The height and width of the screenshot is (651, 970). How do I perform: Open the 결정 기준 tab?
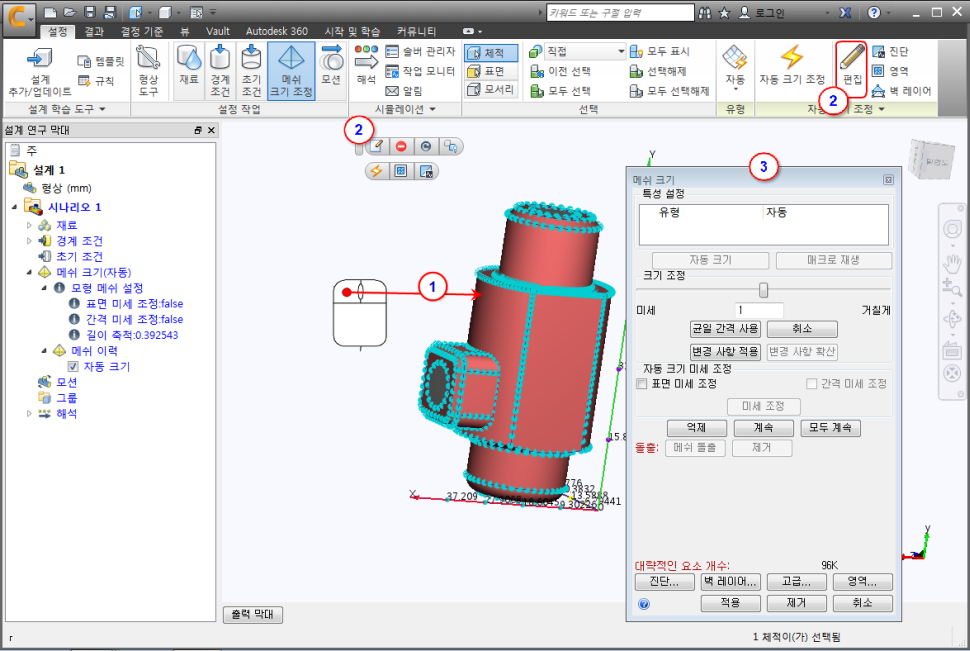[142, 31]
